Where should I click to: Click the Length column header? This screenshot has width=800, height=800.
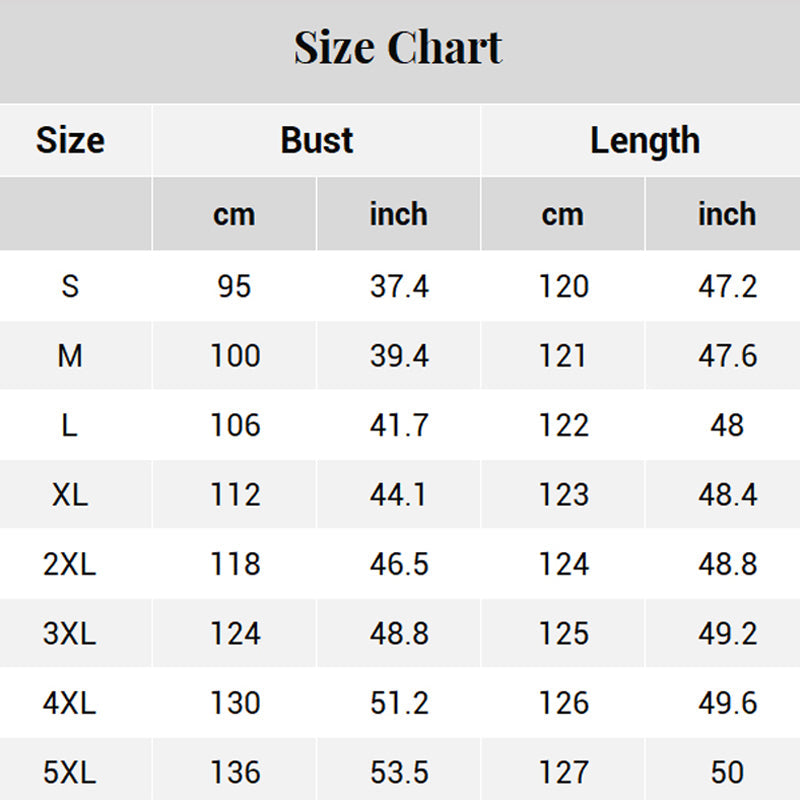pyautogui.click(x=644, y=140)
